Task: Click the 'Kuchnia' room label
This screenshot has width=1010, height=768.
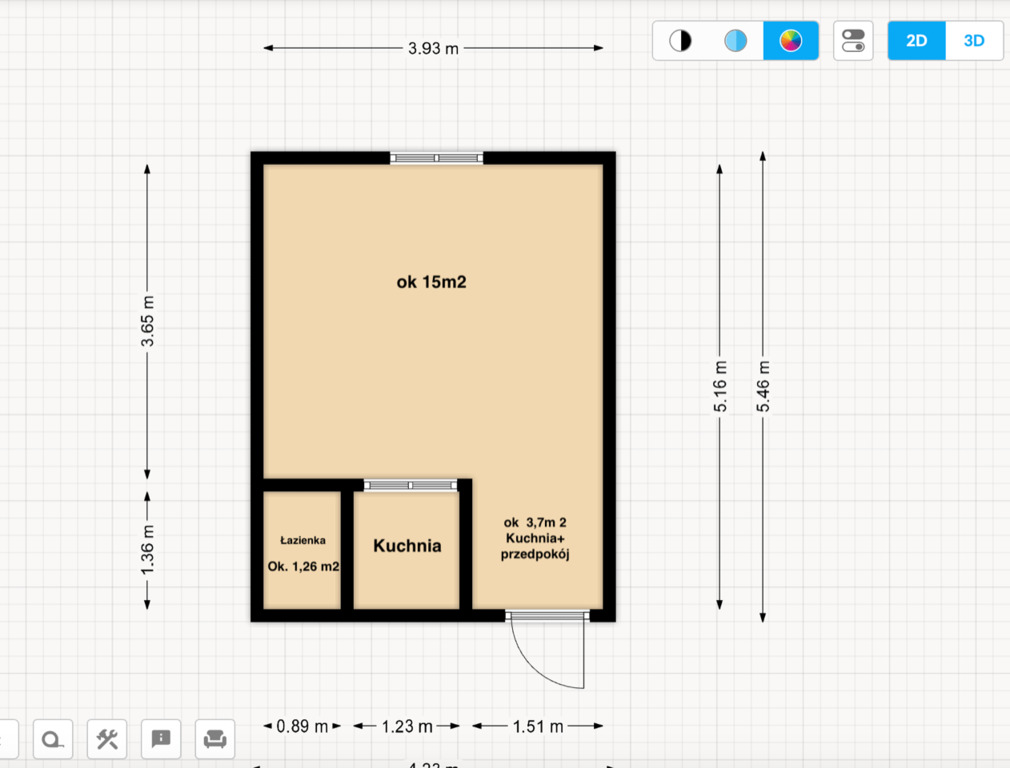Action: coord(407,546)
